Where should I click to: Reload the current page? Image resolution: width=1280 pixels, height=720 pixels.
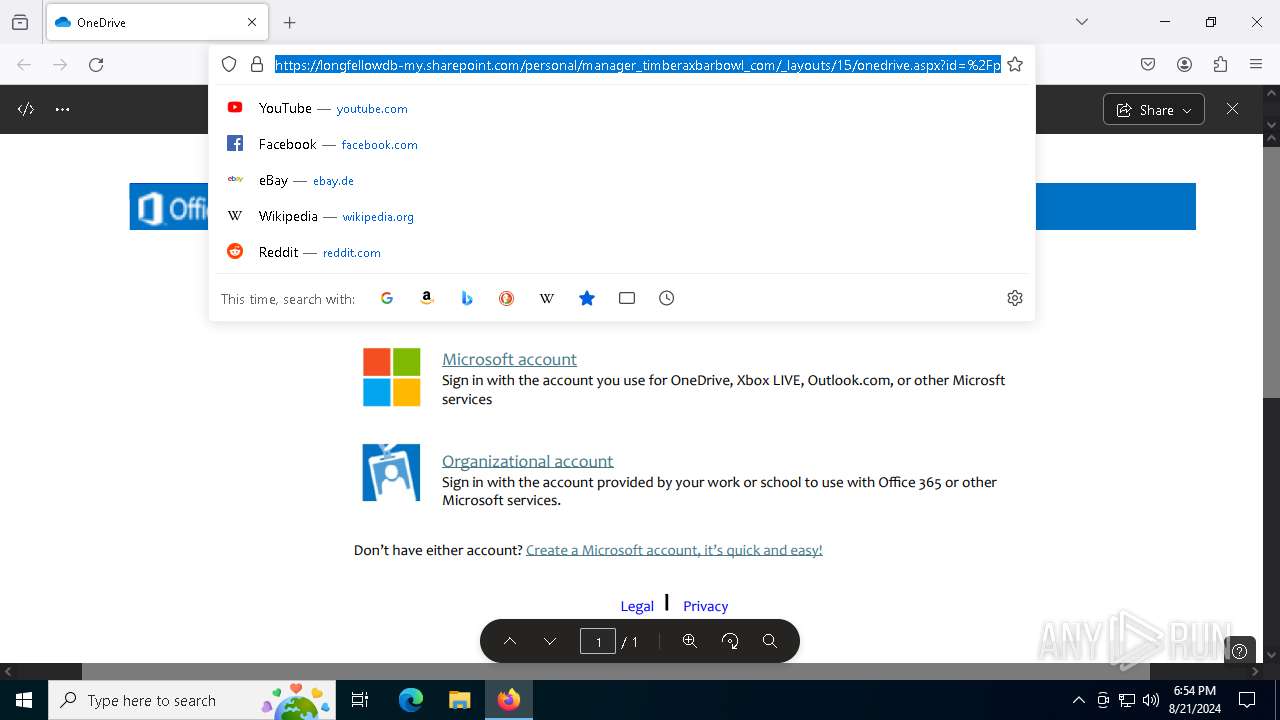(96, 64)
